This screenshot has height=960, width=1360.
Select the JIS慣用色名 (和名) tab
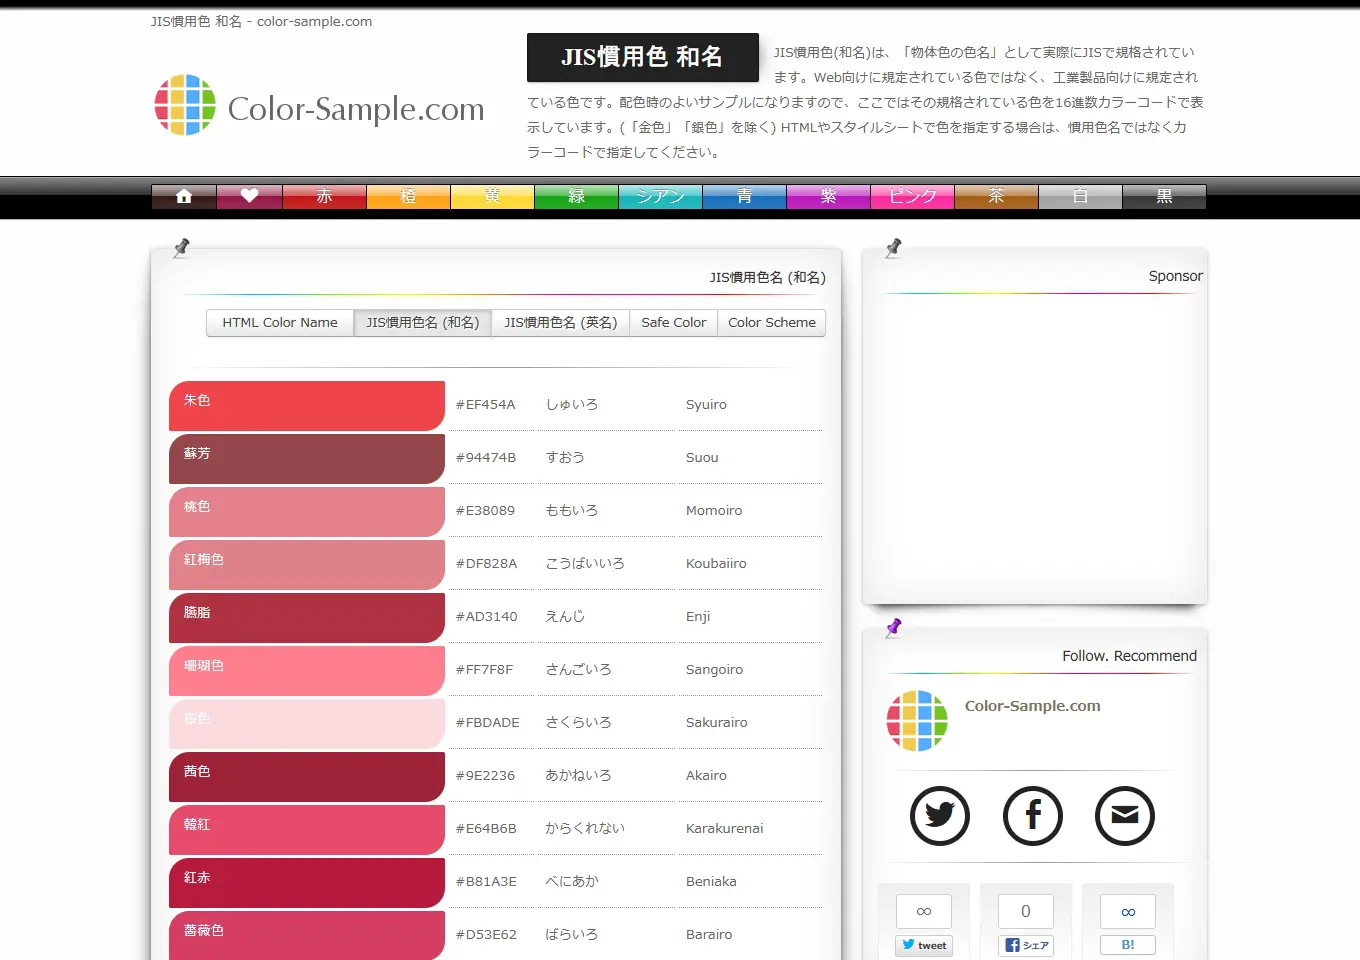pos(422,323)
